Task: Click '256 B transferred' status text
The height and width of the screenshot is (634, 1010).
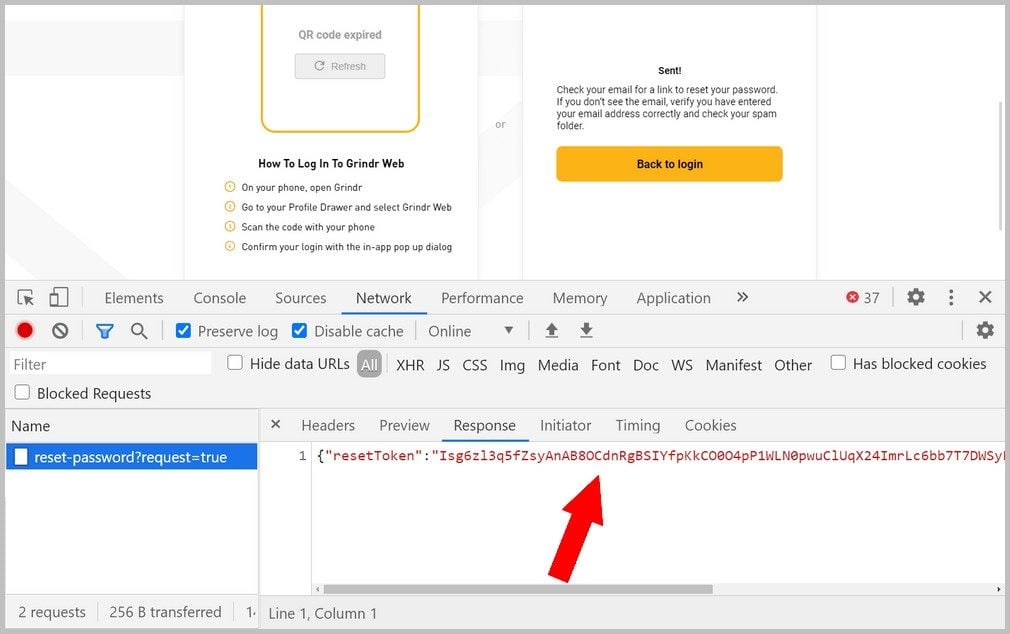Action: [165, 612]
